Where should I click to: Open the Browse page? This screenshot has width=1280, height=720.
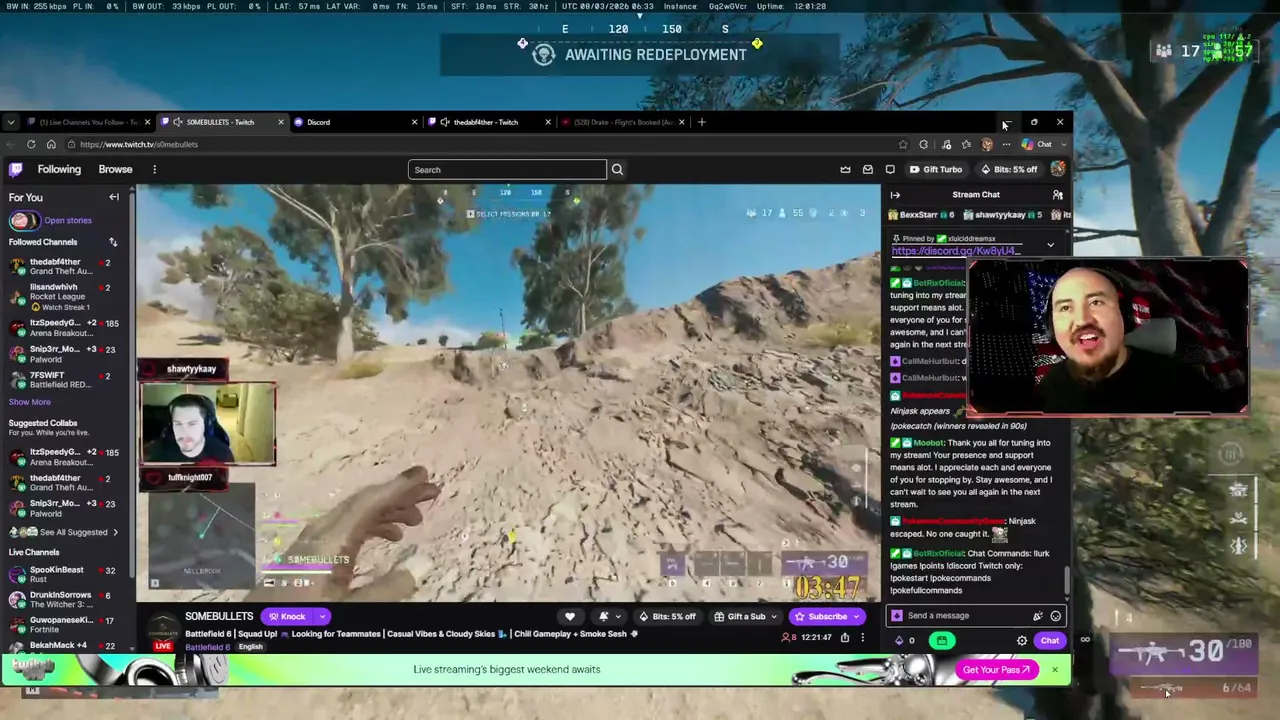coord(115,169)
